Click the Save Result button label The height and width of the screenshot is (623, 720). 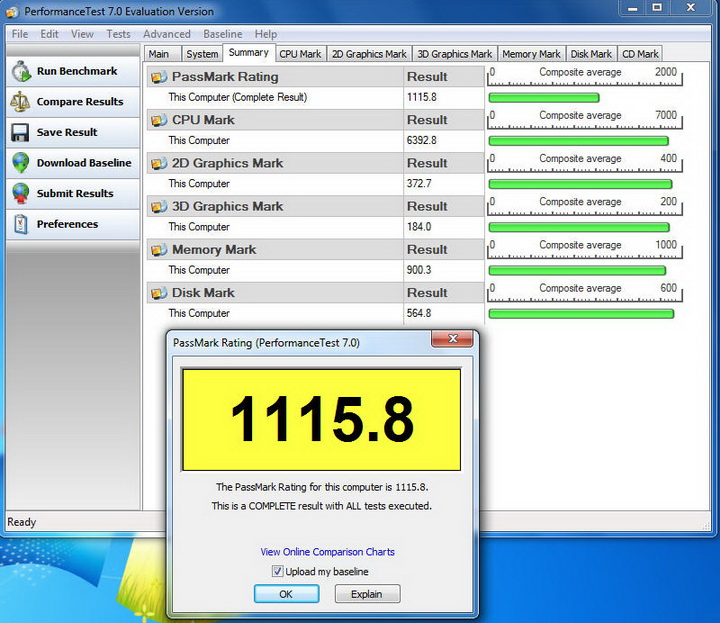[67, 132]
